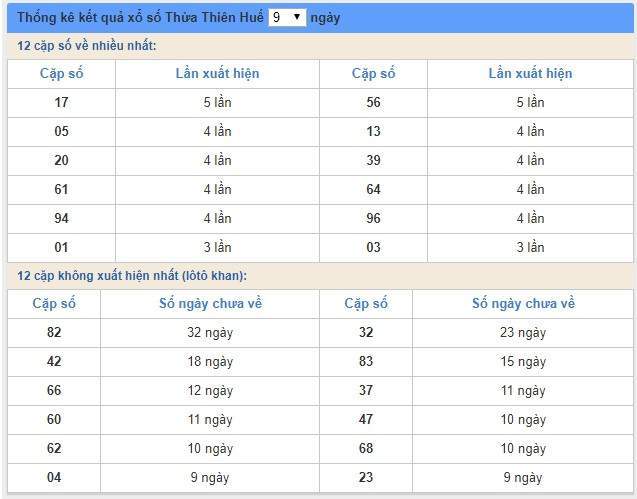Select pair number 66 cell
Image resolution: width=637 pixels, height=499 pixels.
click(x=54, y=391)
